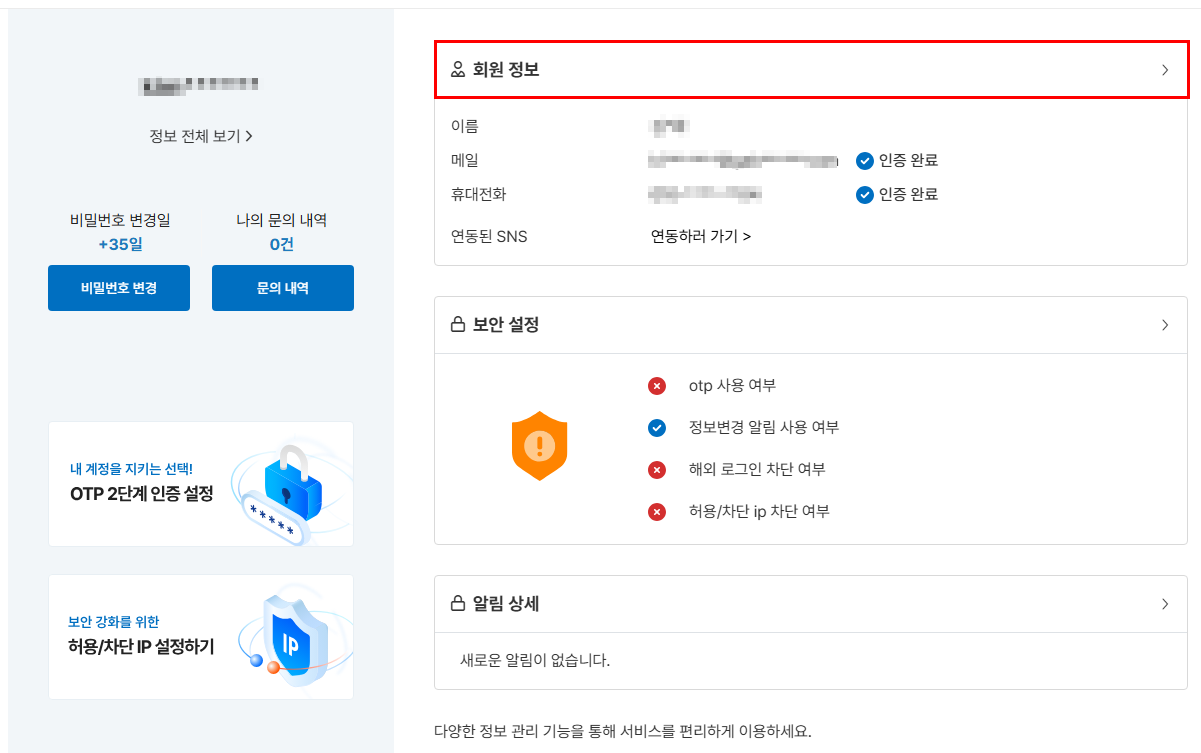Viewport: 1201px width, 753px height.
Task: Click the 휴대전화 인증 완료 check icon
Action: point(865,195)
